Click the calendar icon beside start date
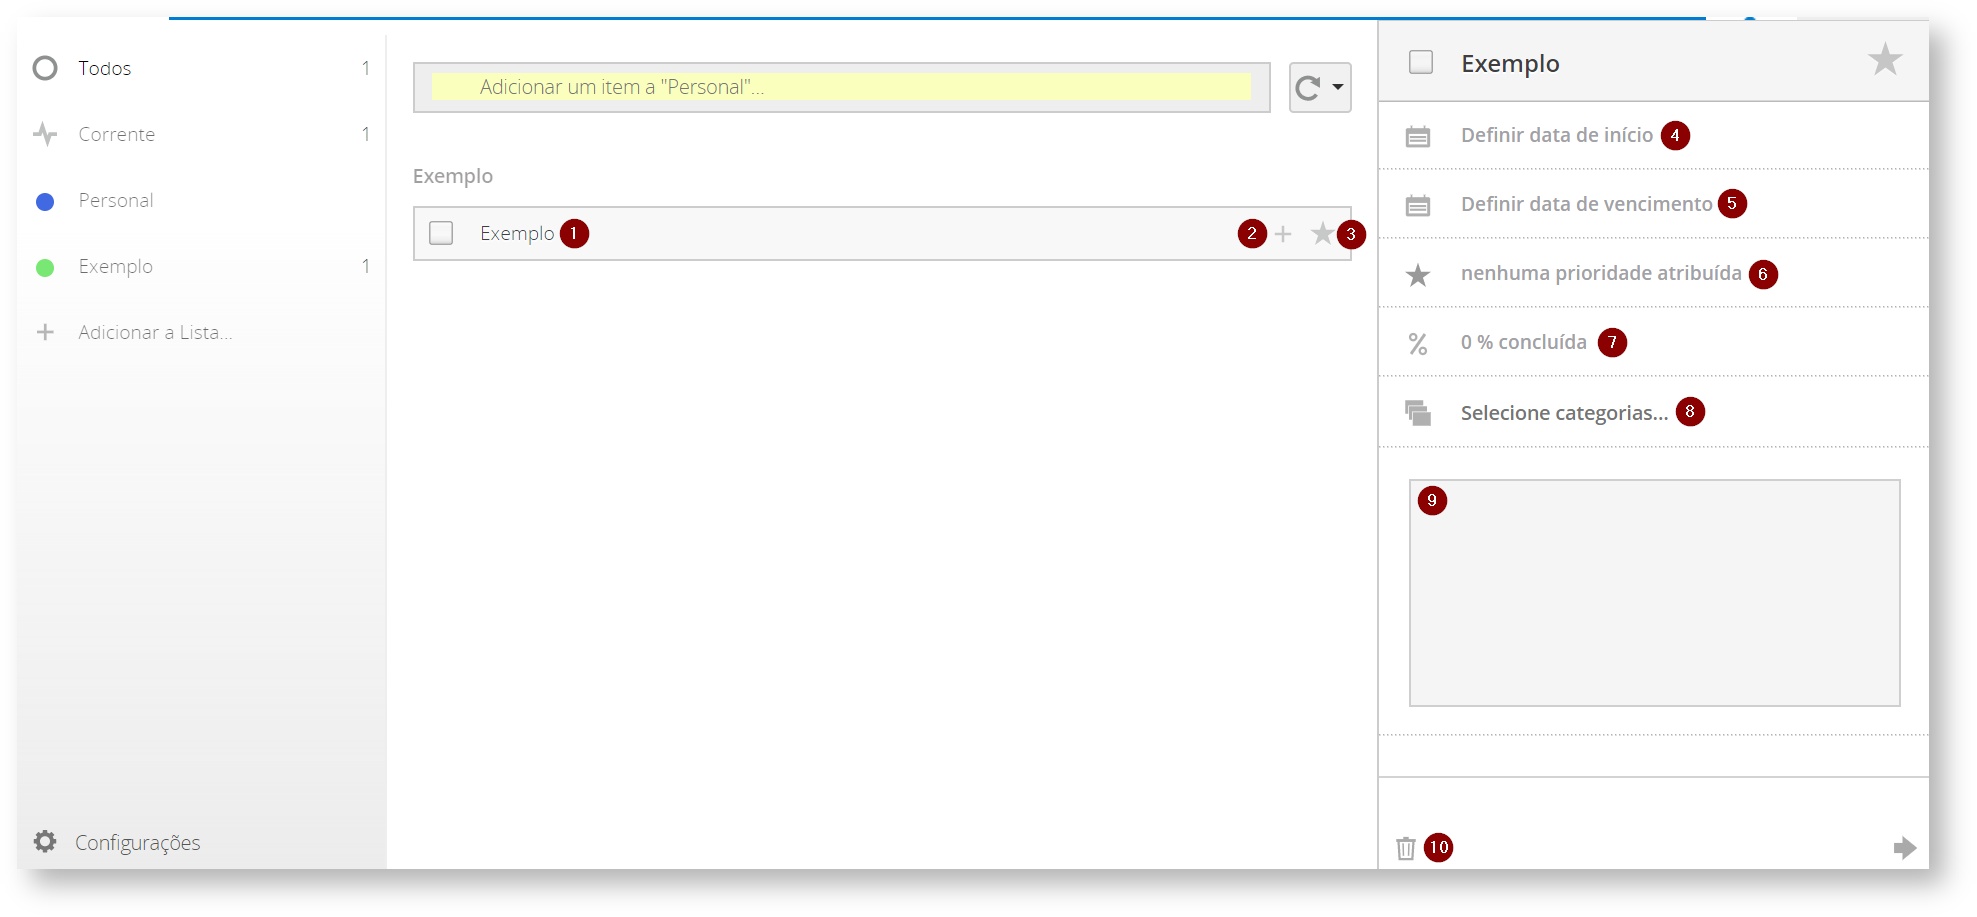The image size is (1977, 917). click(x=1418, y=137)
